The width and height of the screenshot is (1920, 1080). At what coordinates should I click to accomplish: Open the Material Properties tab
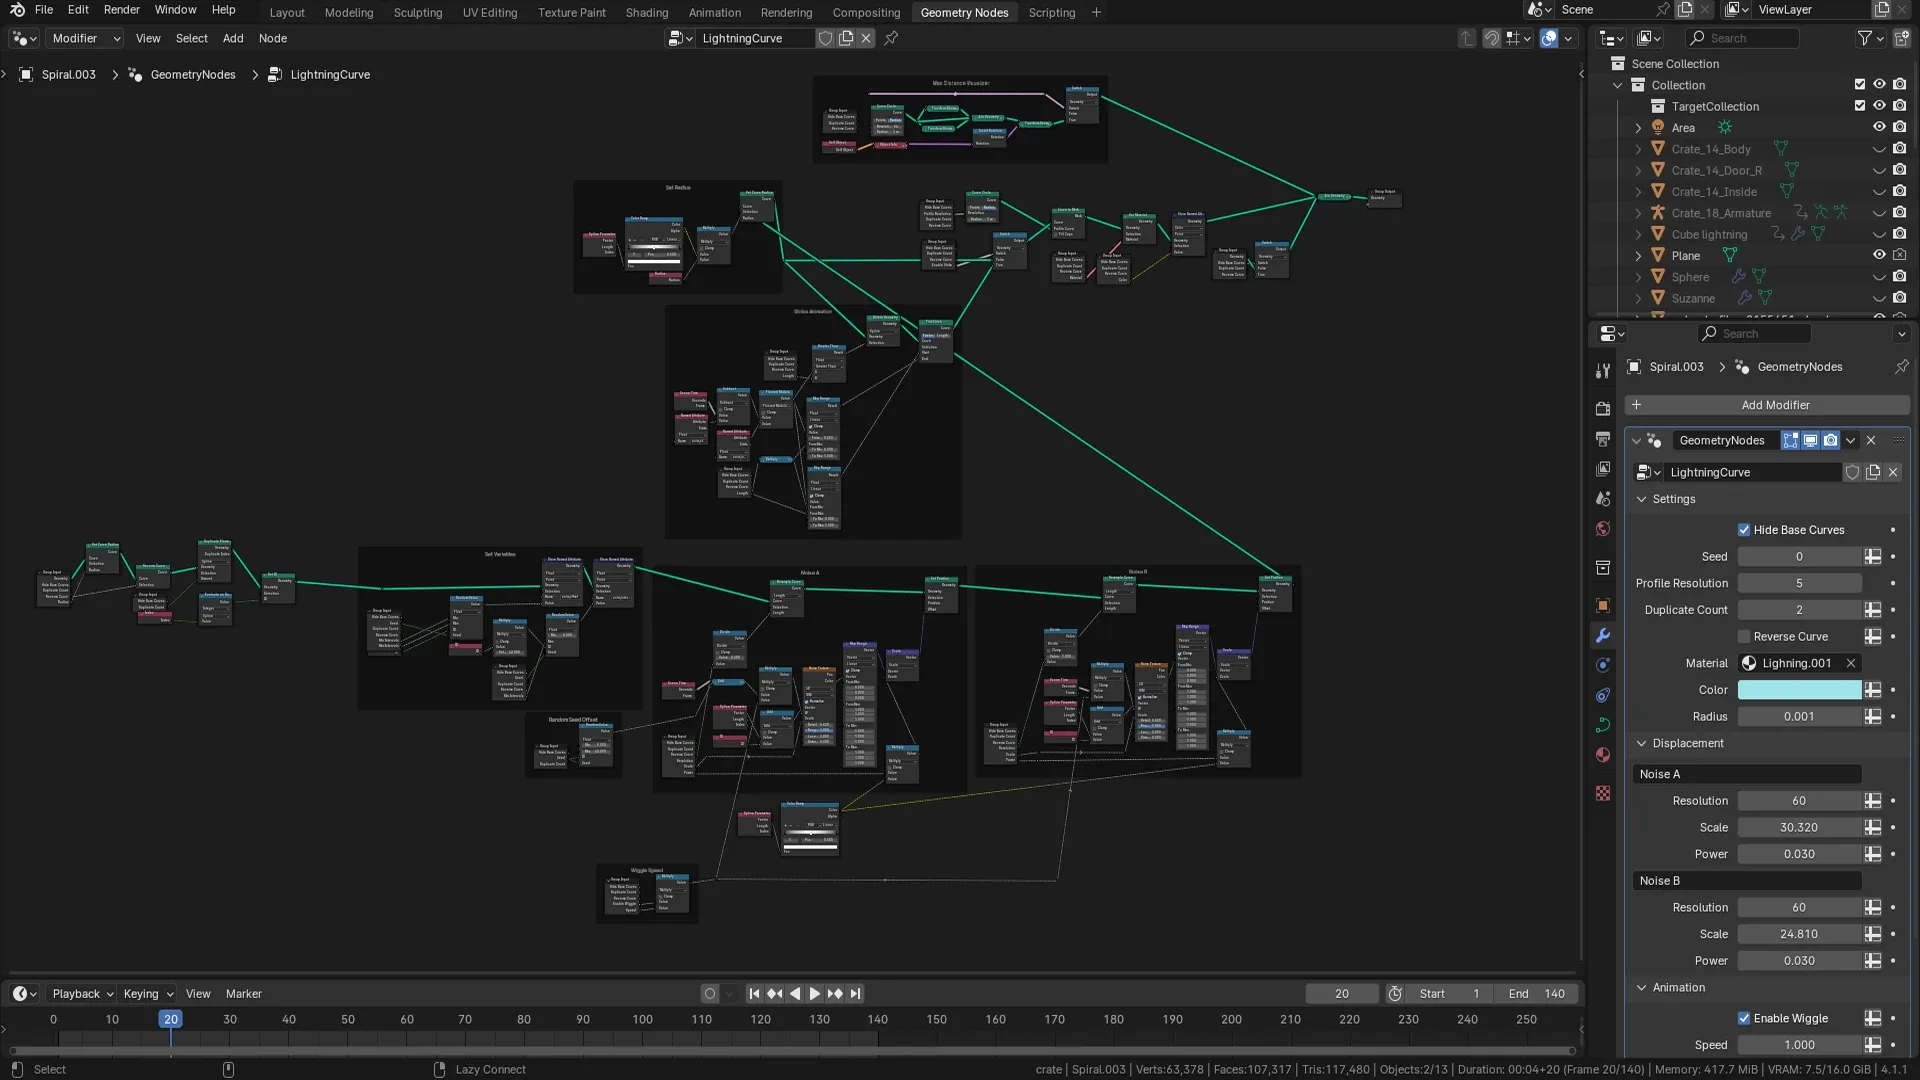pos(1603,755)
